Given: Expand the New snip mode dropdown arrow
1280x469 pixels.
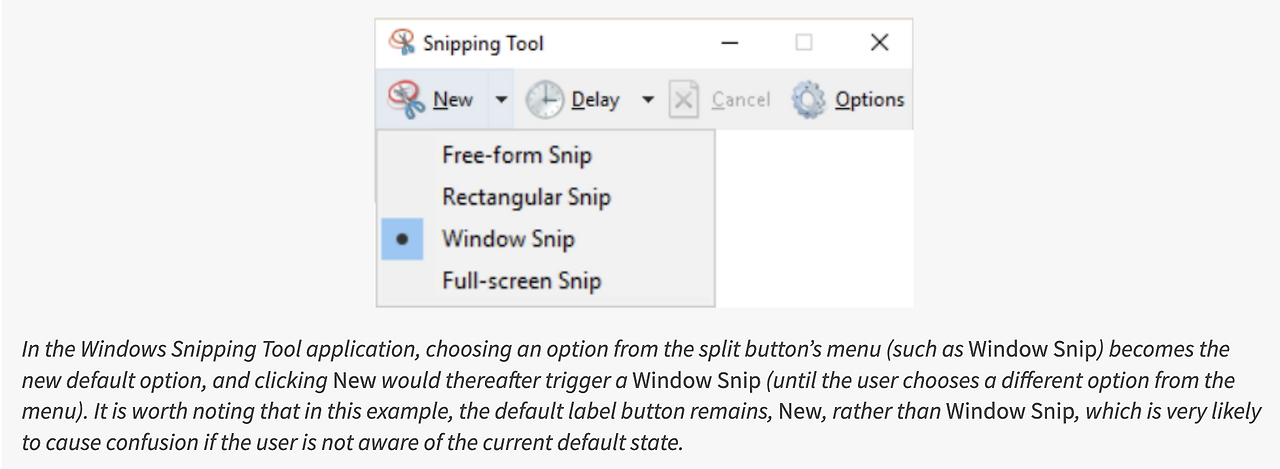Looking at the screenshot, I should click(501, 99).
